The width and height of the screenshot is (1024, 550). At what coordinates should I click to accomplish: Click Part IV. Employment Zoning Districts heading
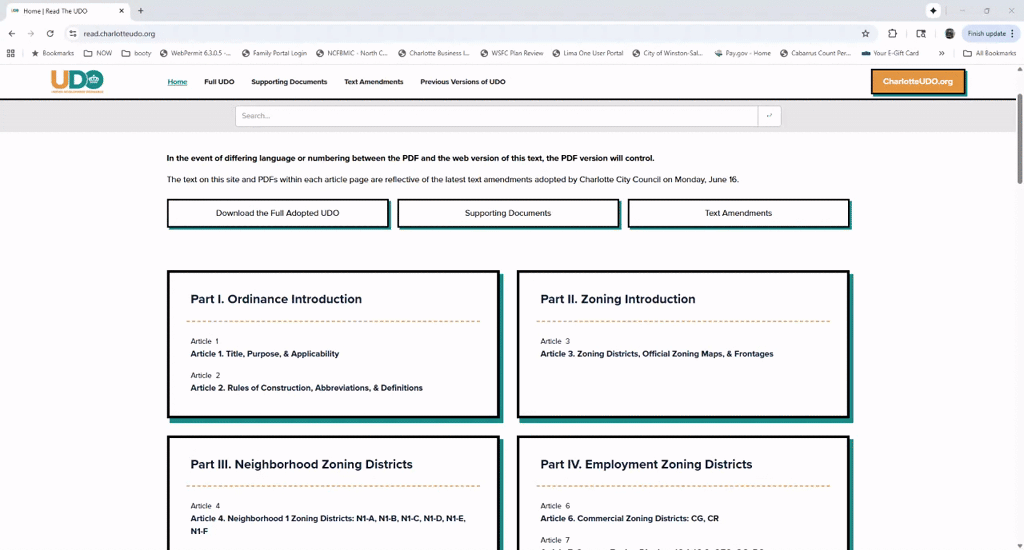pyautogui.click(x=646, y=464)
